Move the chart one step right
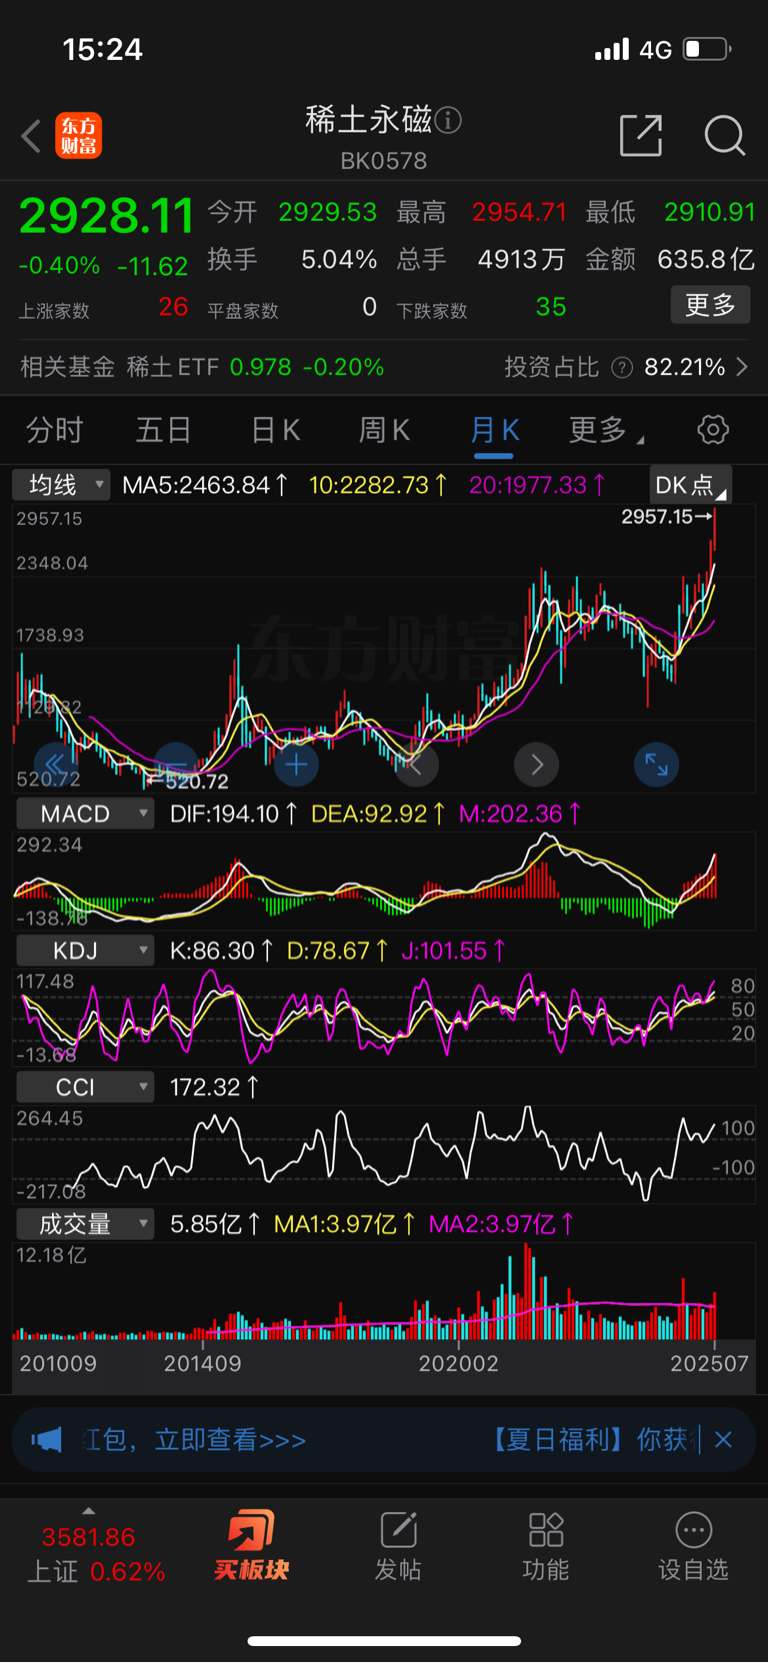Image resolution: width=768 pixels, height=1663 pixels. pyautogui.click(x=536, y=765)
